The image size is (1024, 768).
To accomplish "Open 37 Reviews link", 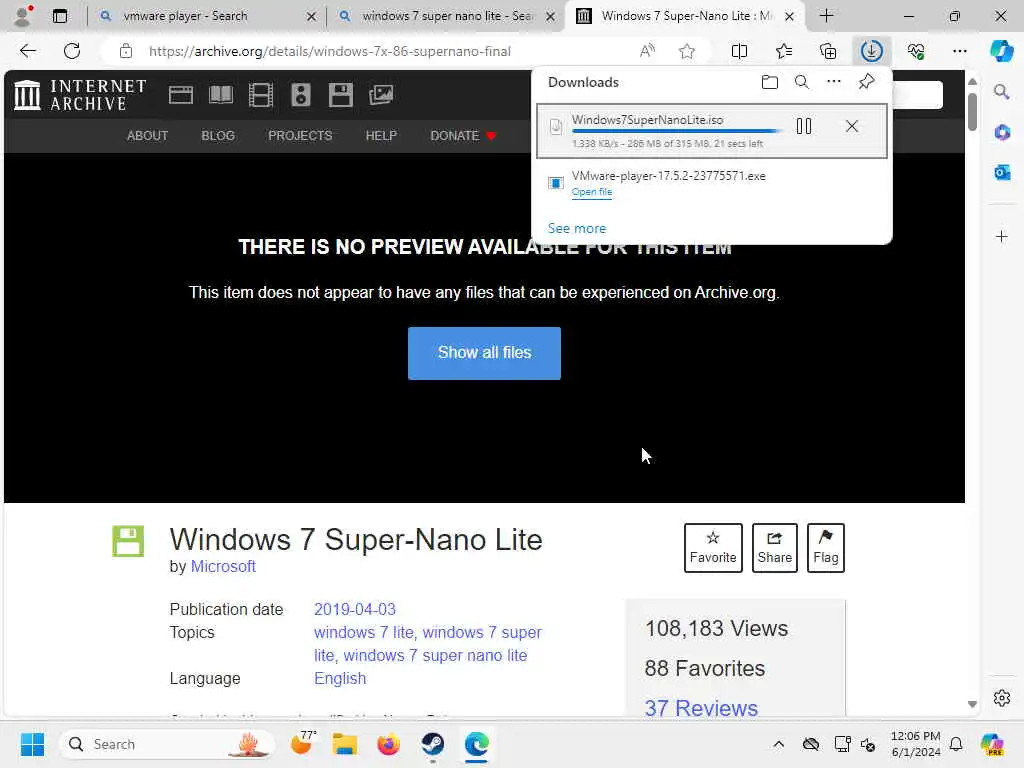I will click(x=701, y=708).
